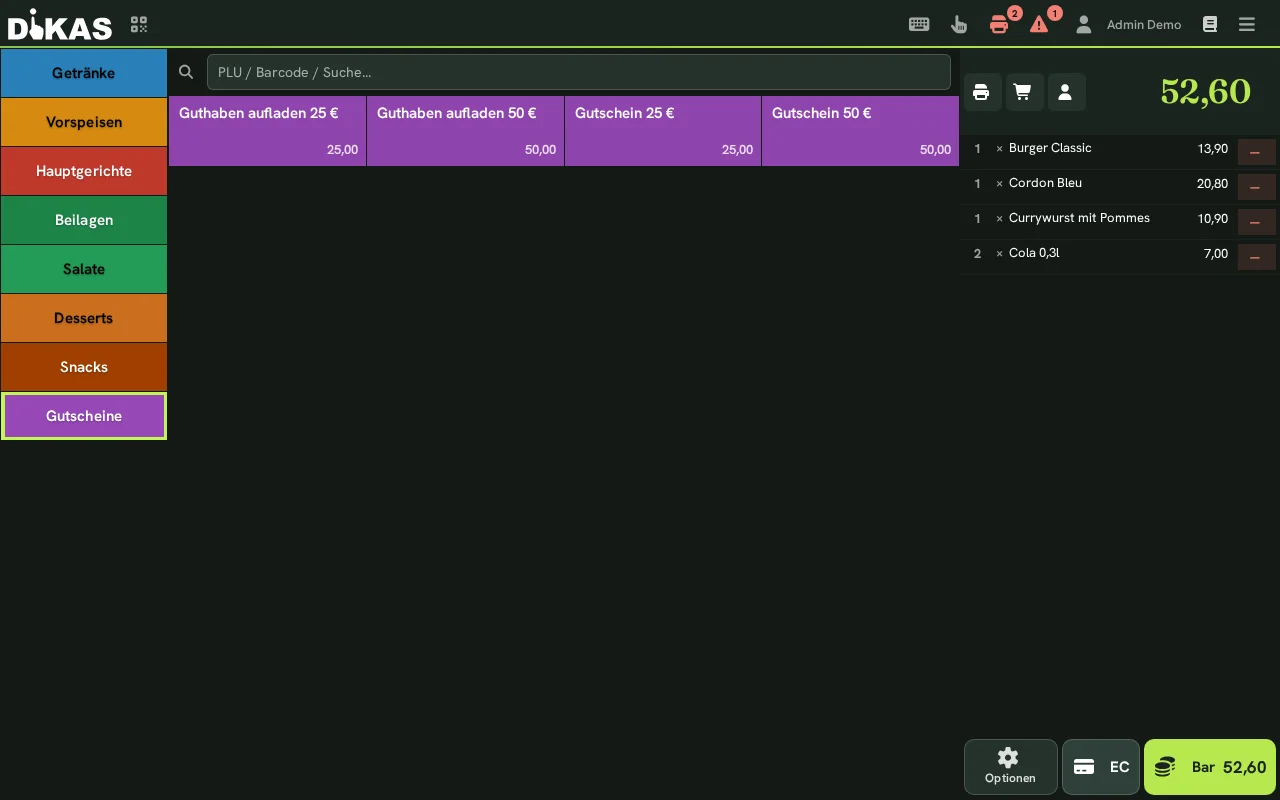The width and height of the screenshot is (1280, 800).
Task: Open warning alerts with badge 1
Action: point(1040,24)
